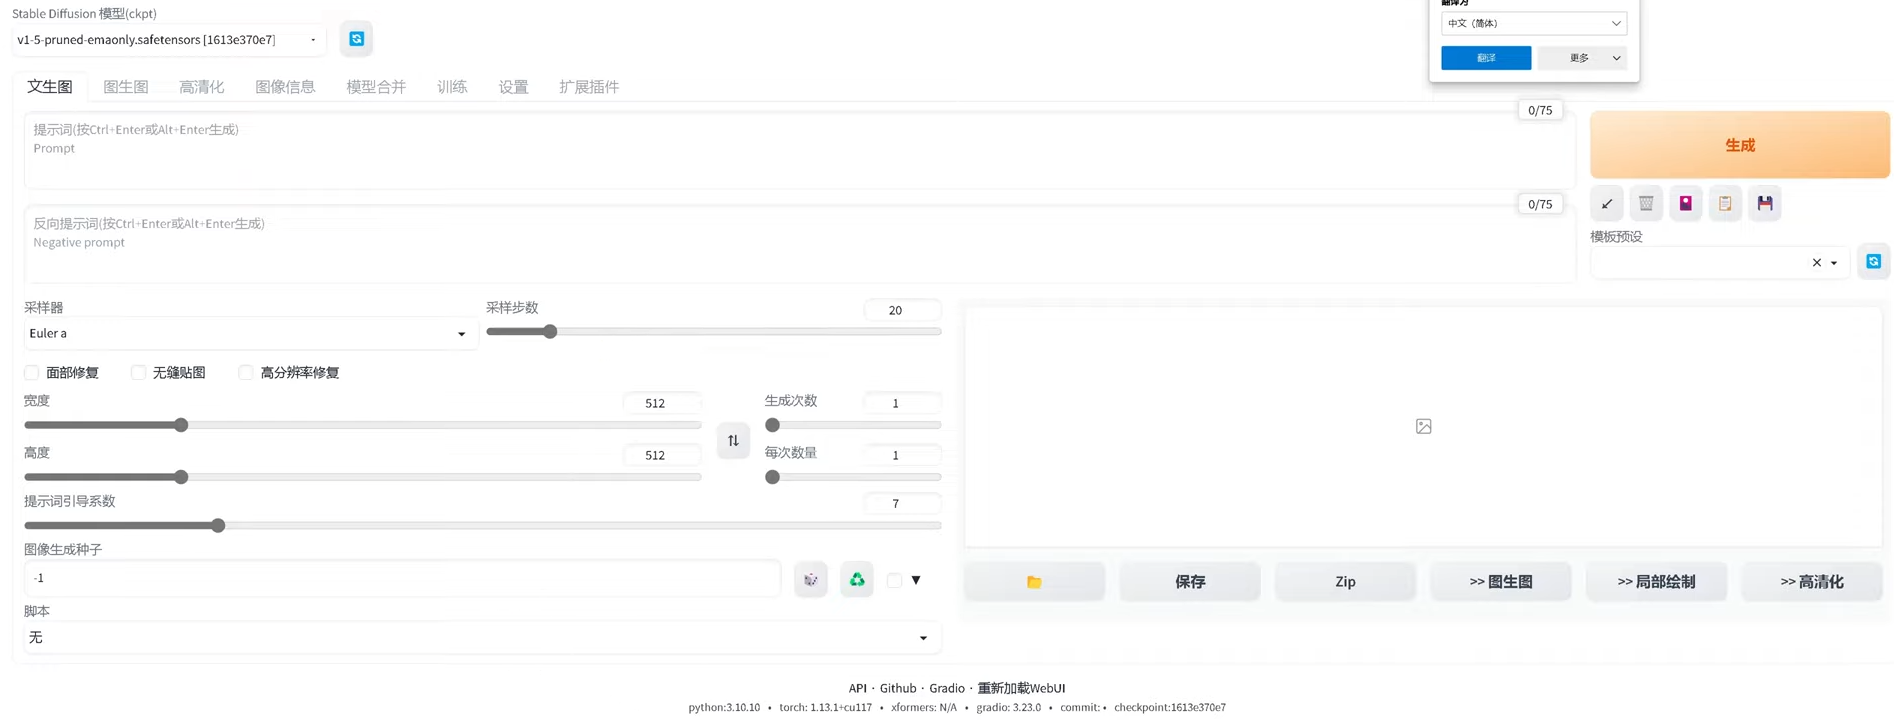Adjust the 宽度 slider
1894x720 pixels.
(362, 425)
